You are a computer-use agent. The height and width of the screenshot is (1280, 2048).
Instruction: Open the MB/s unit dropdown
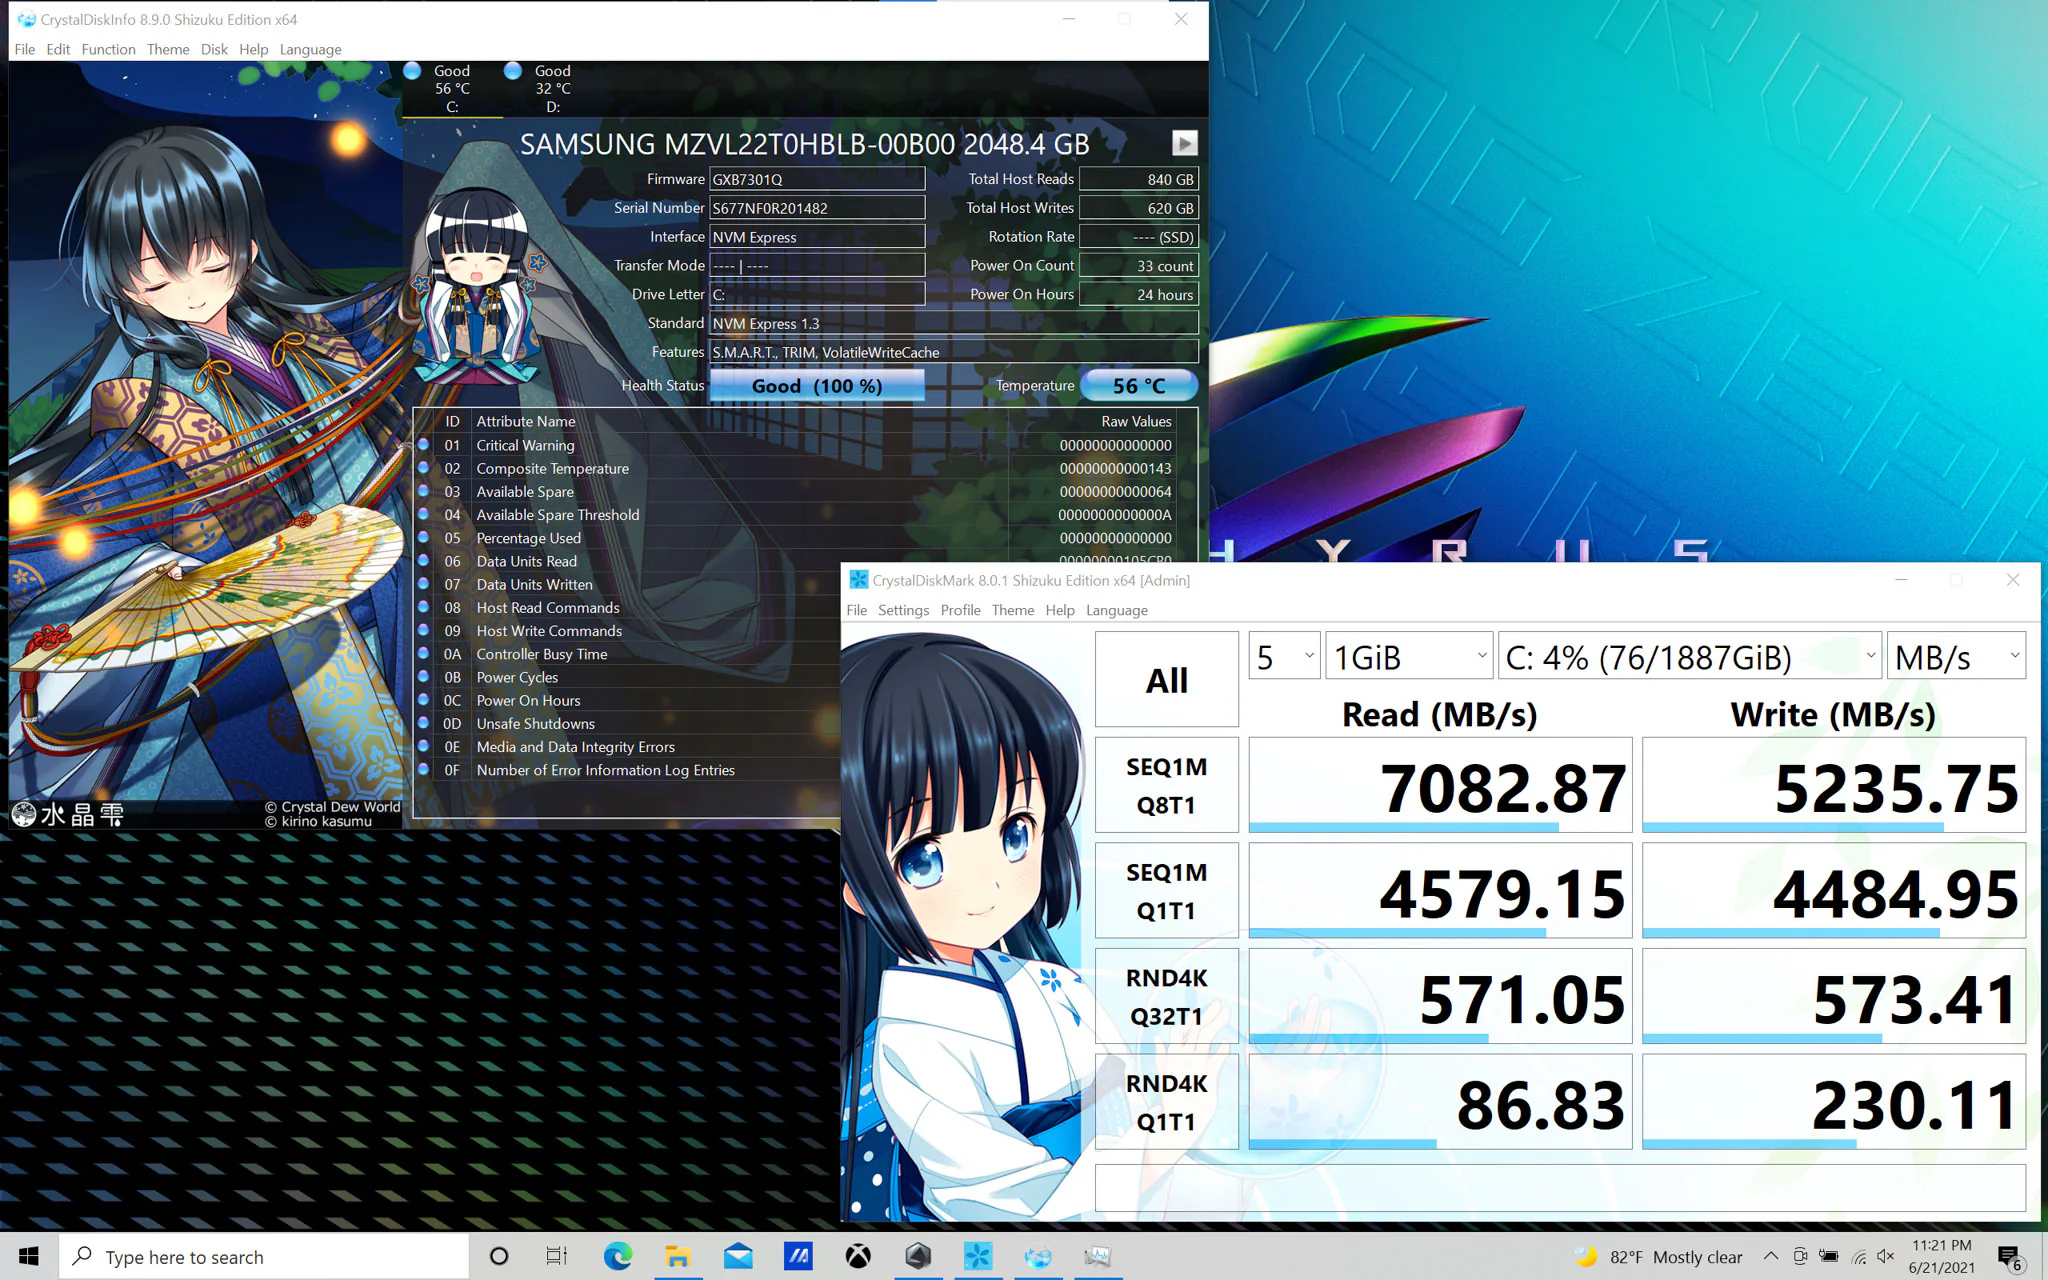point(1956,657)
